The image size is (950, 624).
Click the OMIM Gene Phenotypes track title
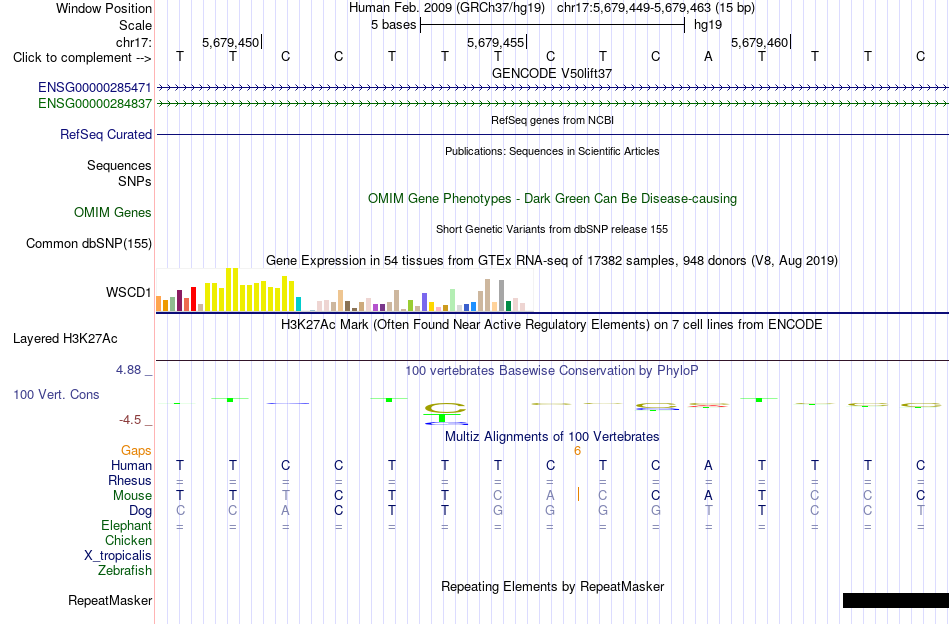[552, 199]
